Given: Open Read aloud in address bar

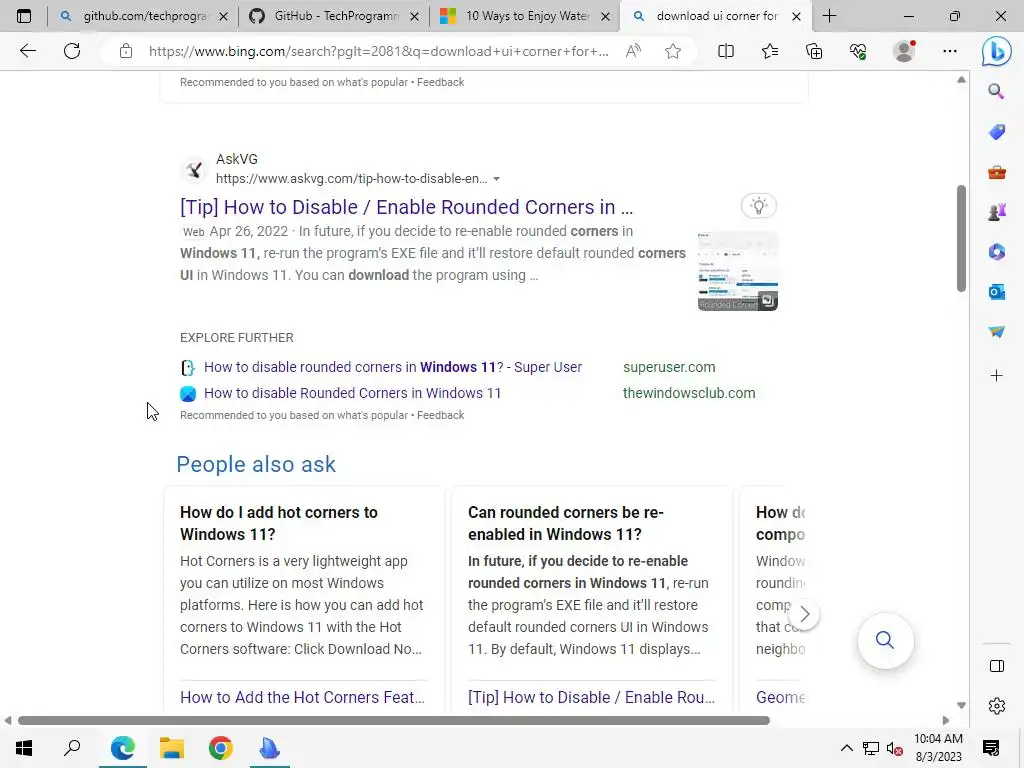Looking at the screenshot, I should pos(633,51).
